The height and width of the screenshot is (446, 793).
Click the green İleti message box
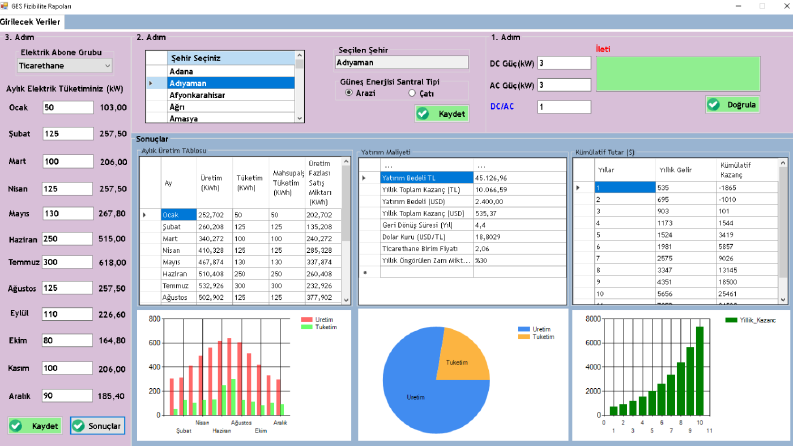[678, 74]
